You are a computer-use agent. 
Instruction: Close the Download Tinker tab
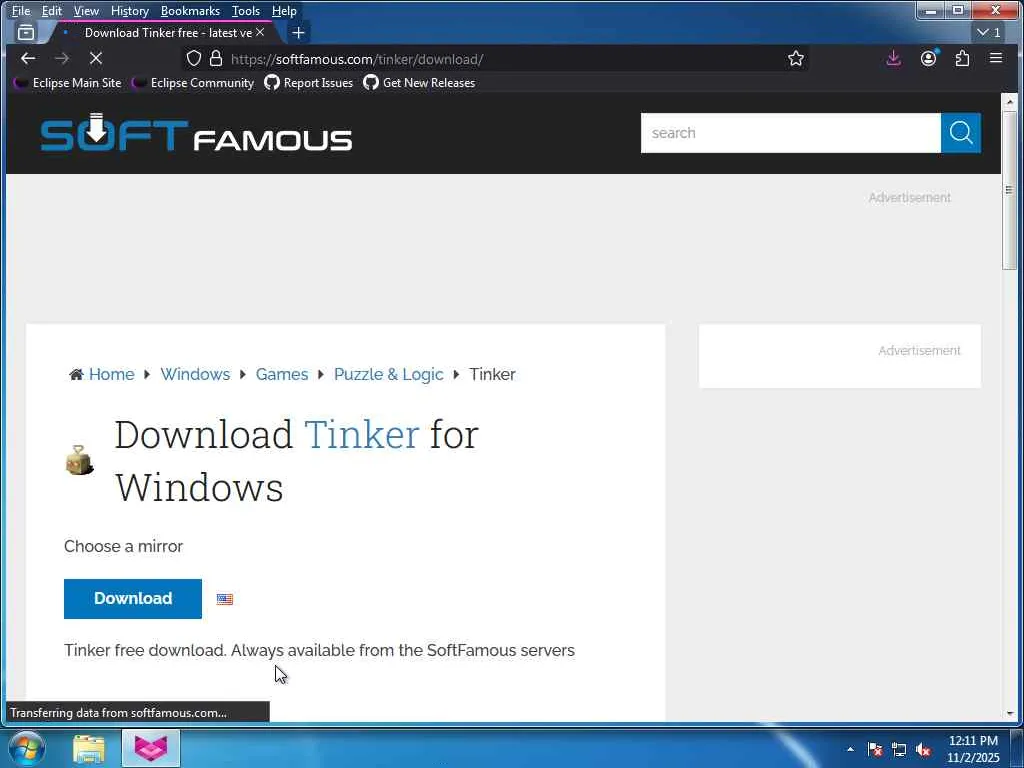[x=260, y=32]
